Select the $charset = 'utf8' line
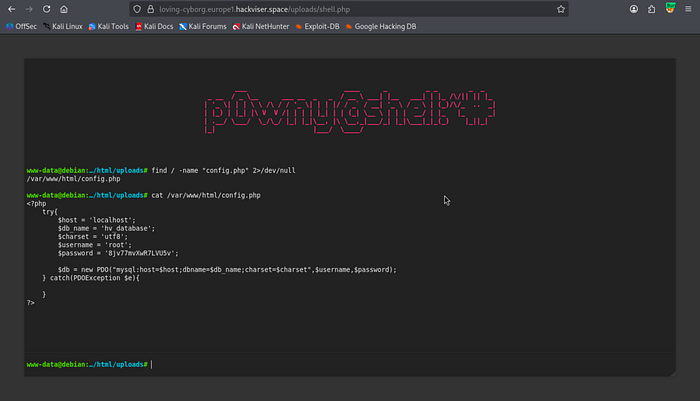This screenshot has height=401, width=700. 92,237
